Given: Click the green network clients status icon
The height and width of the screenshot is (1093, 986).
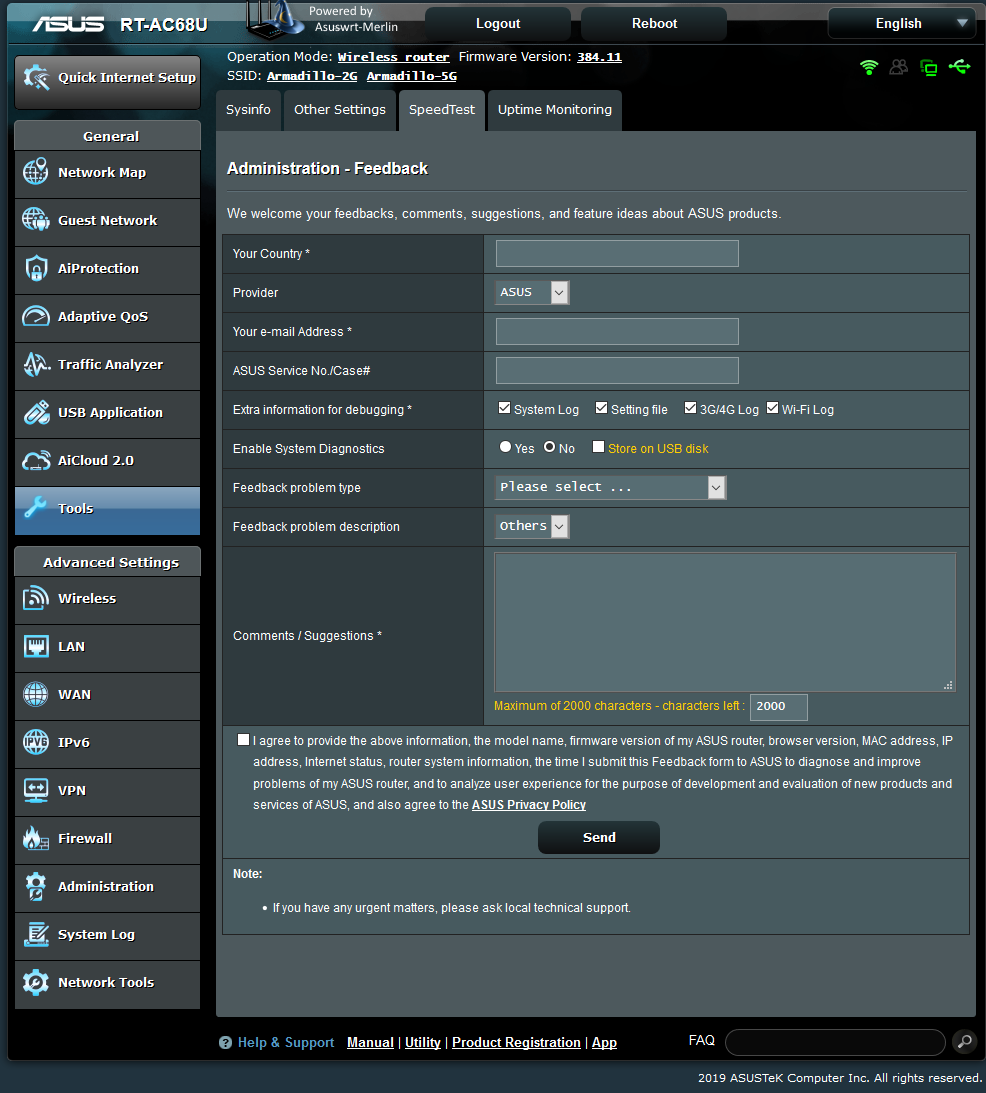Looking at the screenshot, I should click(929, 67).
